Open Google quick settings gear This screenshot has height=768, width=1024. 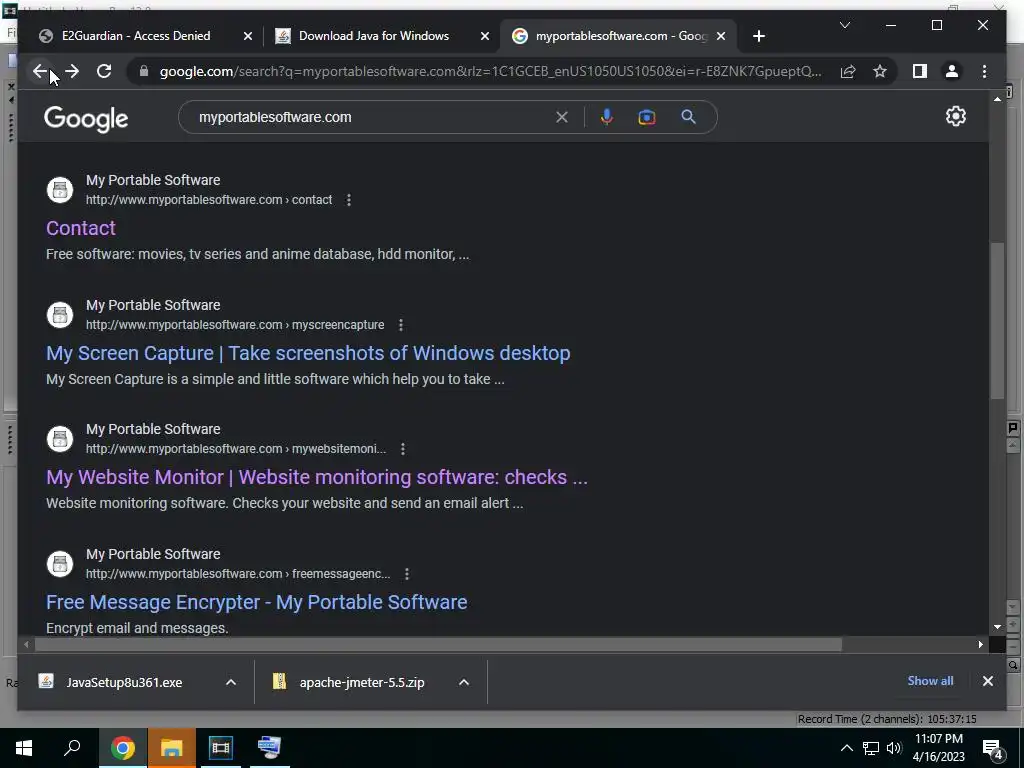coord(955,116)
